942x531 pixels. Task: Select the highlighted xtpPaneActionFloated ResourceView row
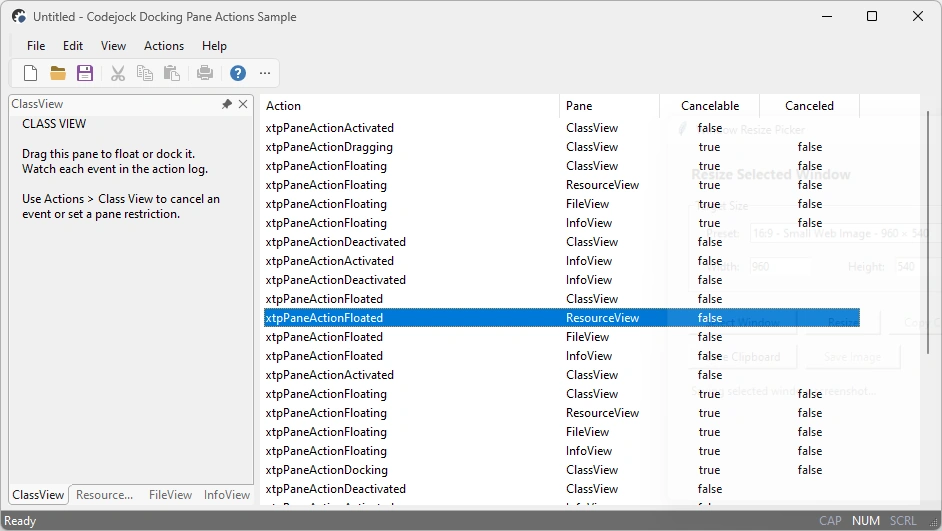[562, 318]
